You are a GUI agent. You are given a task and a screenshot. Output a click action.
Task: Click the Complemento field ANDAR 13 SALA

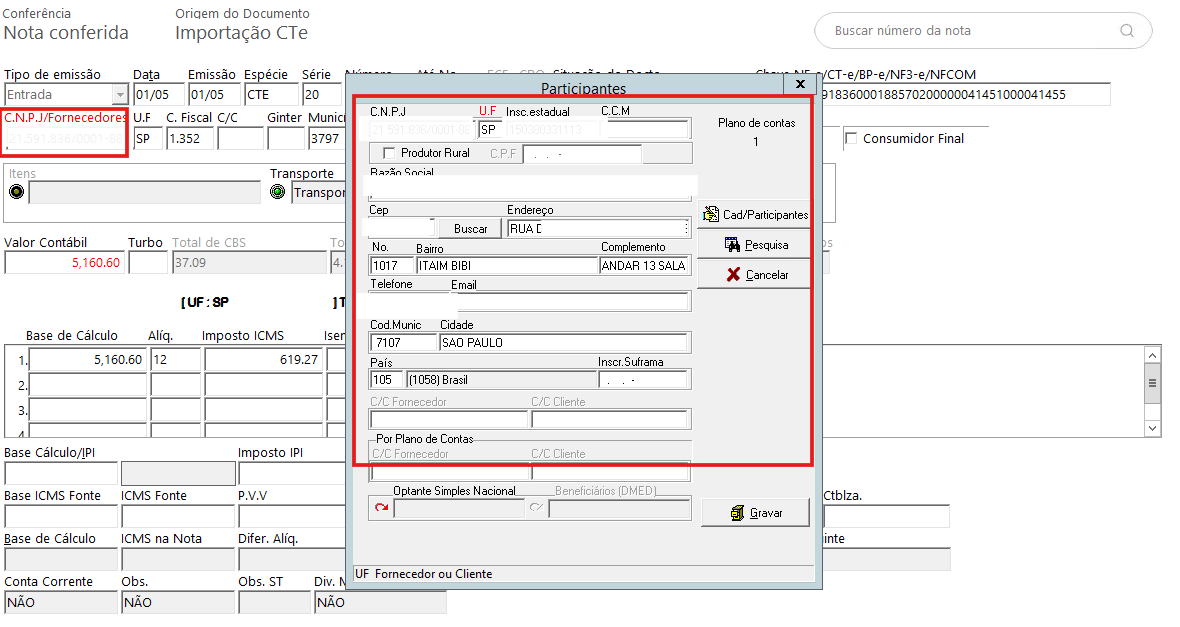coord(644,266)
